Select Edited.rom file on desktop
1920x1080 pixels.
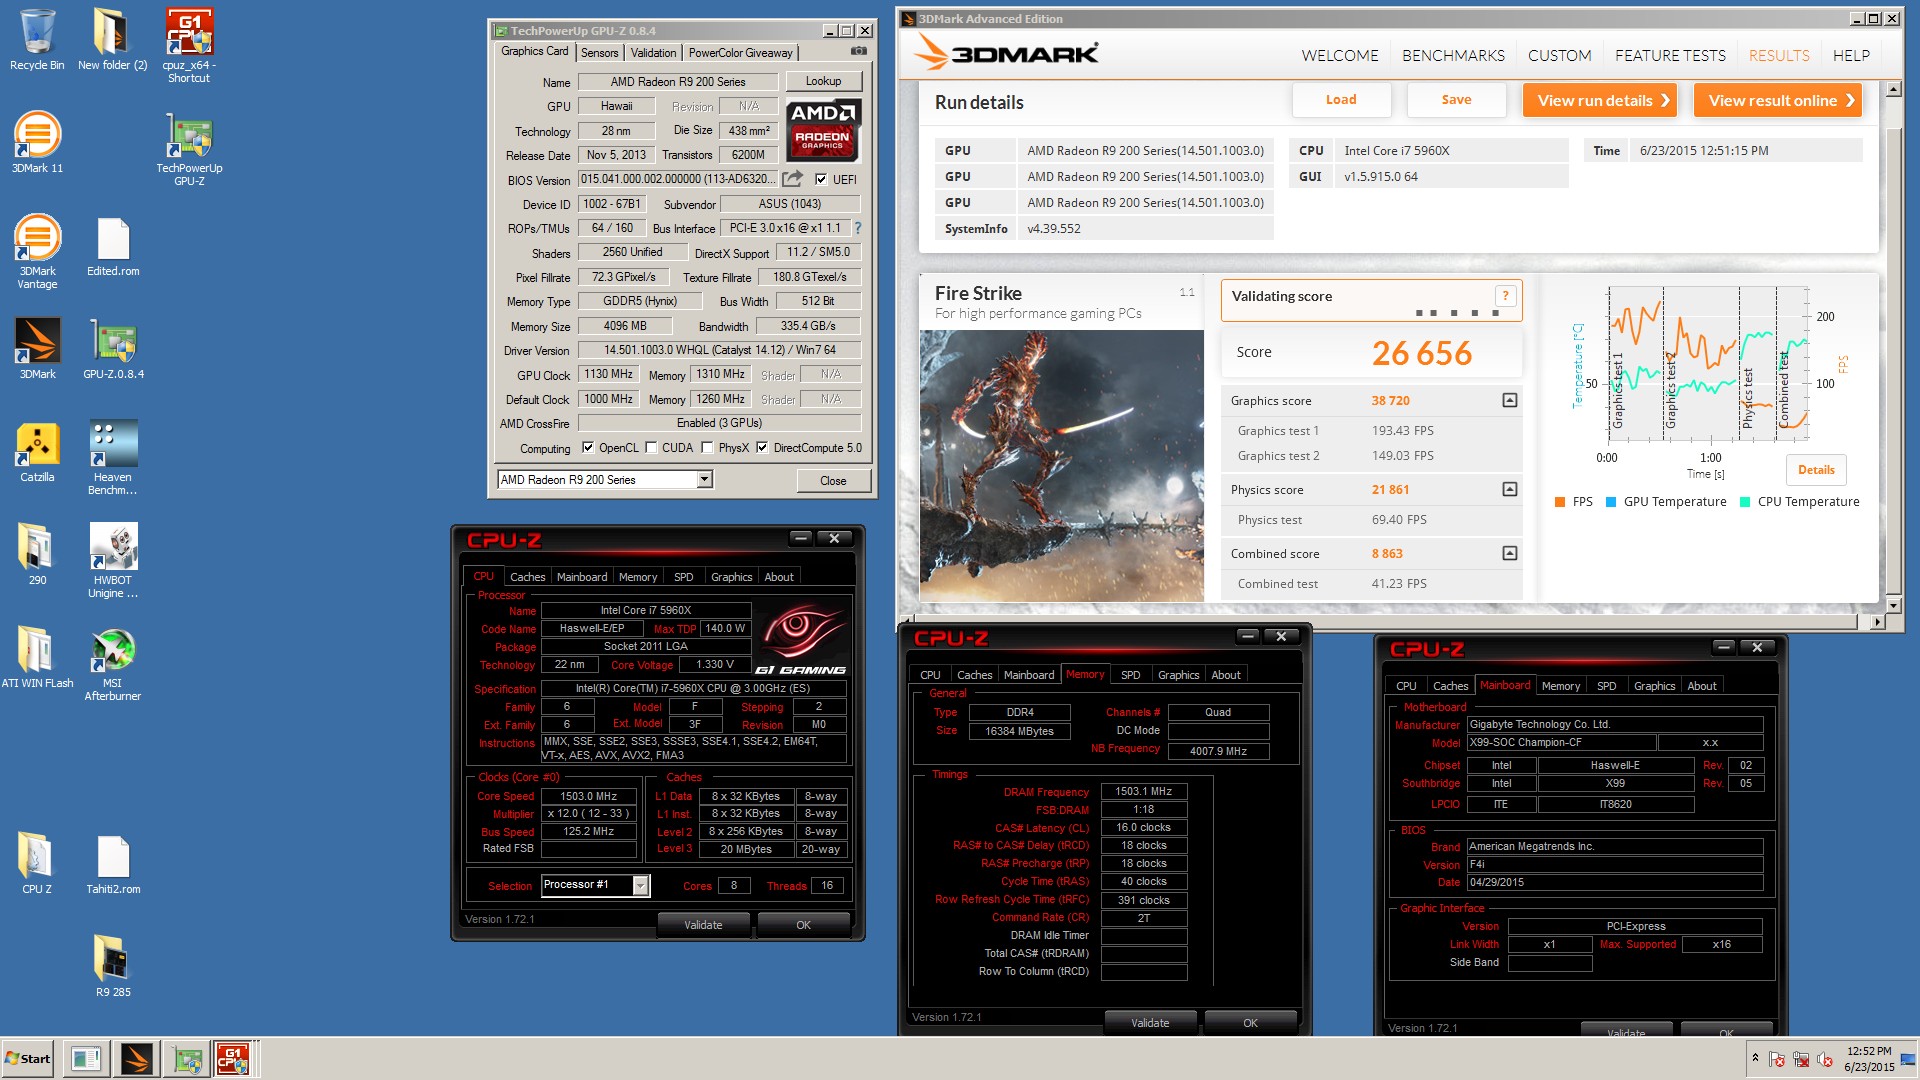113,246
